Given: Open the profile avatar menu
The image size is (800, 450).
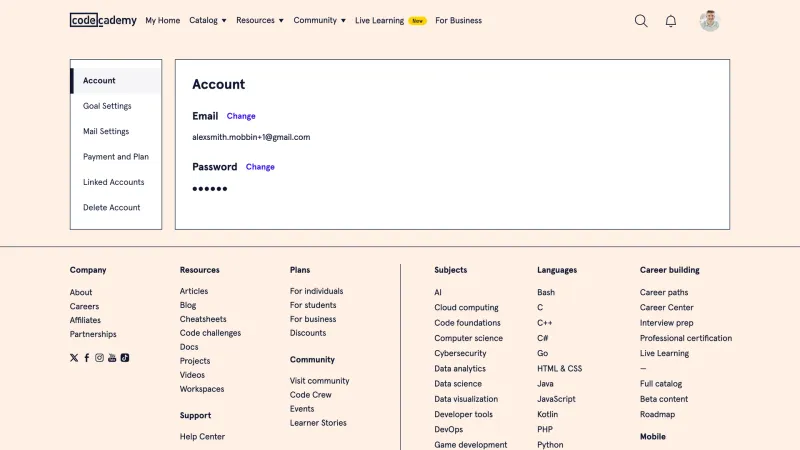Looking at the screenshot, I should pyautogui.click(x=709, y=21).
